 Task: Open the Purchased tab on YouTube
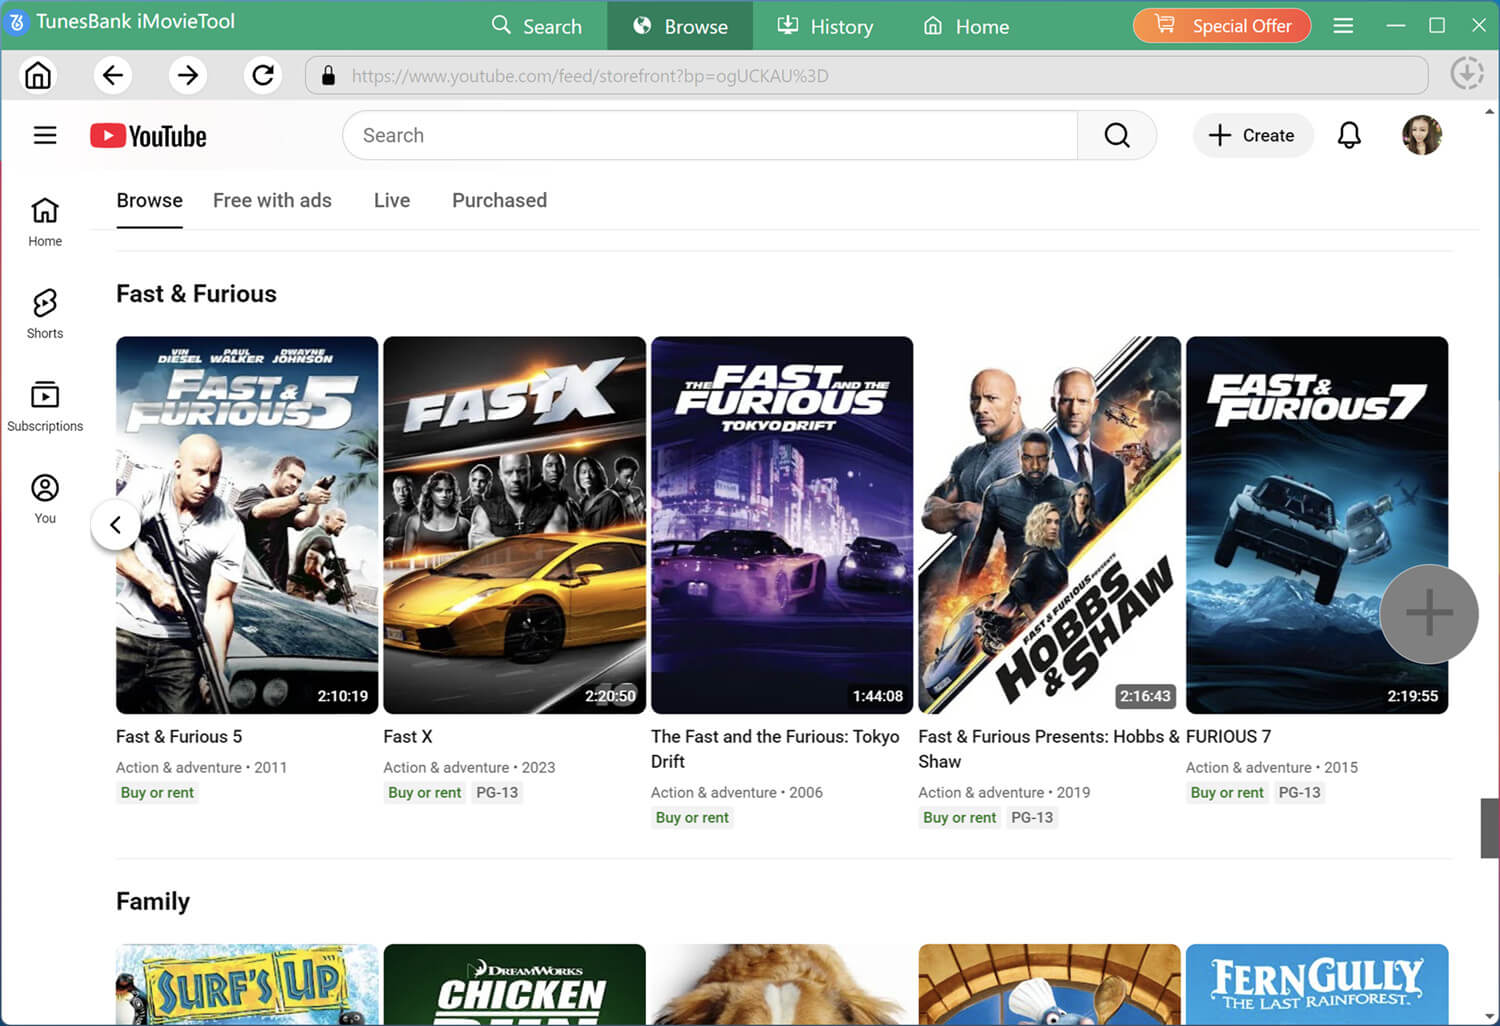point(499,200)
